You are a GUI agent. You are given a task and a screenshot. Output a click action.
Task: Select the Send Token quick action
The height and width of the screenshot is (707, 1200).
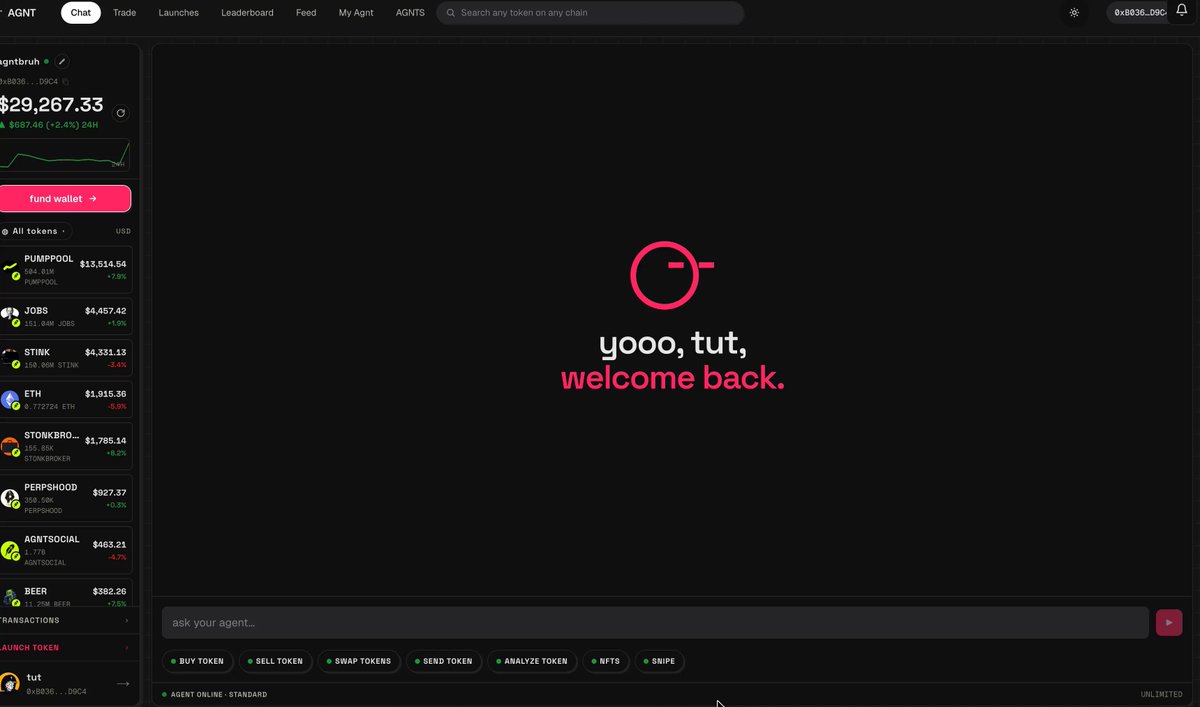pos(442,661)
